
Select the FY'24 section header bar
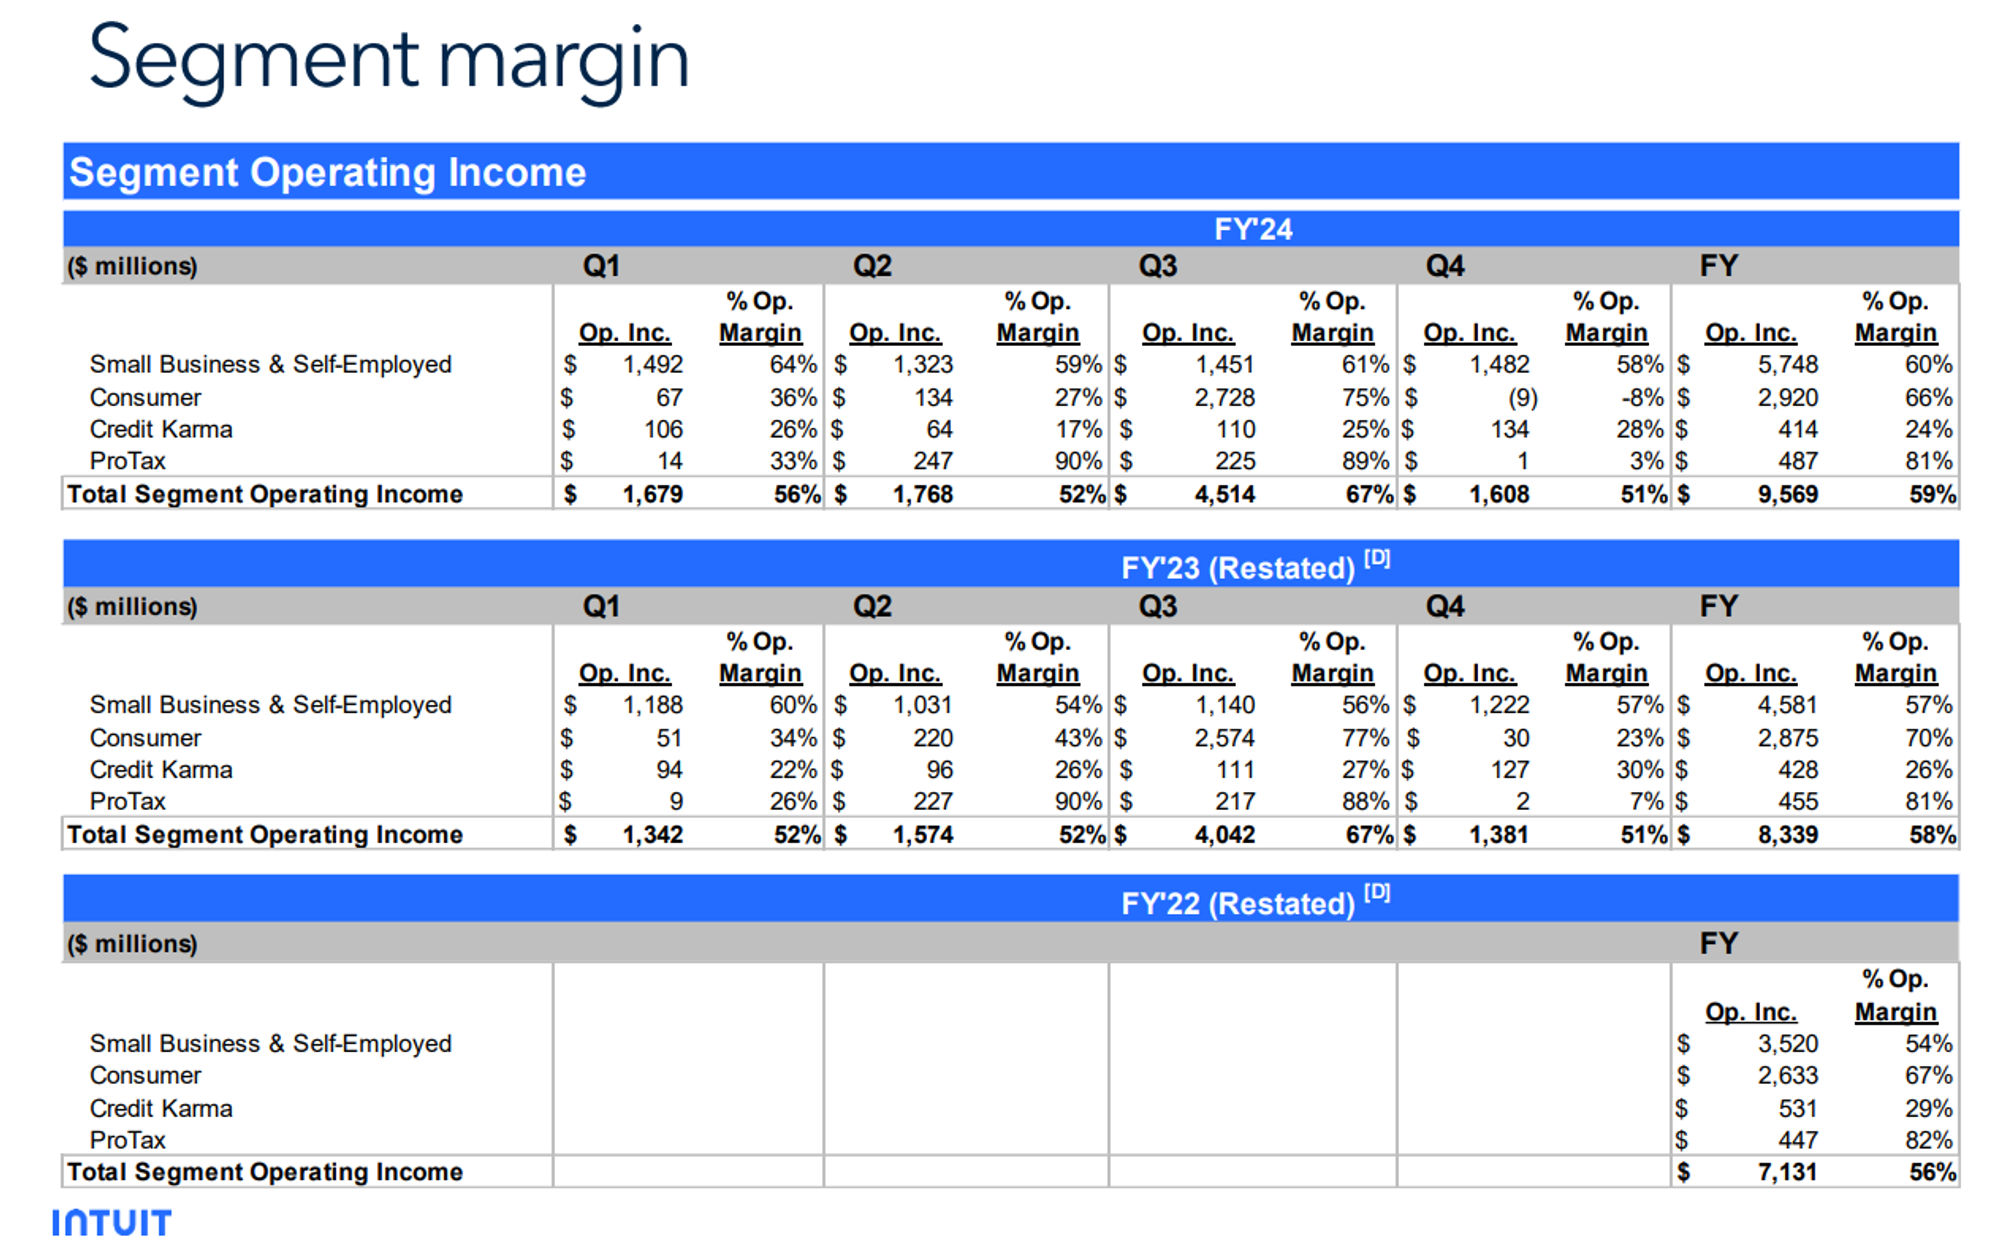click(1252, 229)
